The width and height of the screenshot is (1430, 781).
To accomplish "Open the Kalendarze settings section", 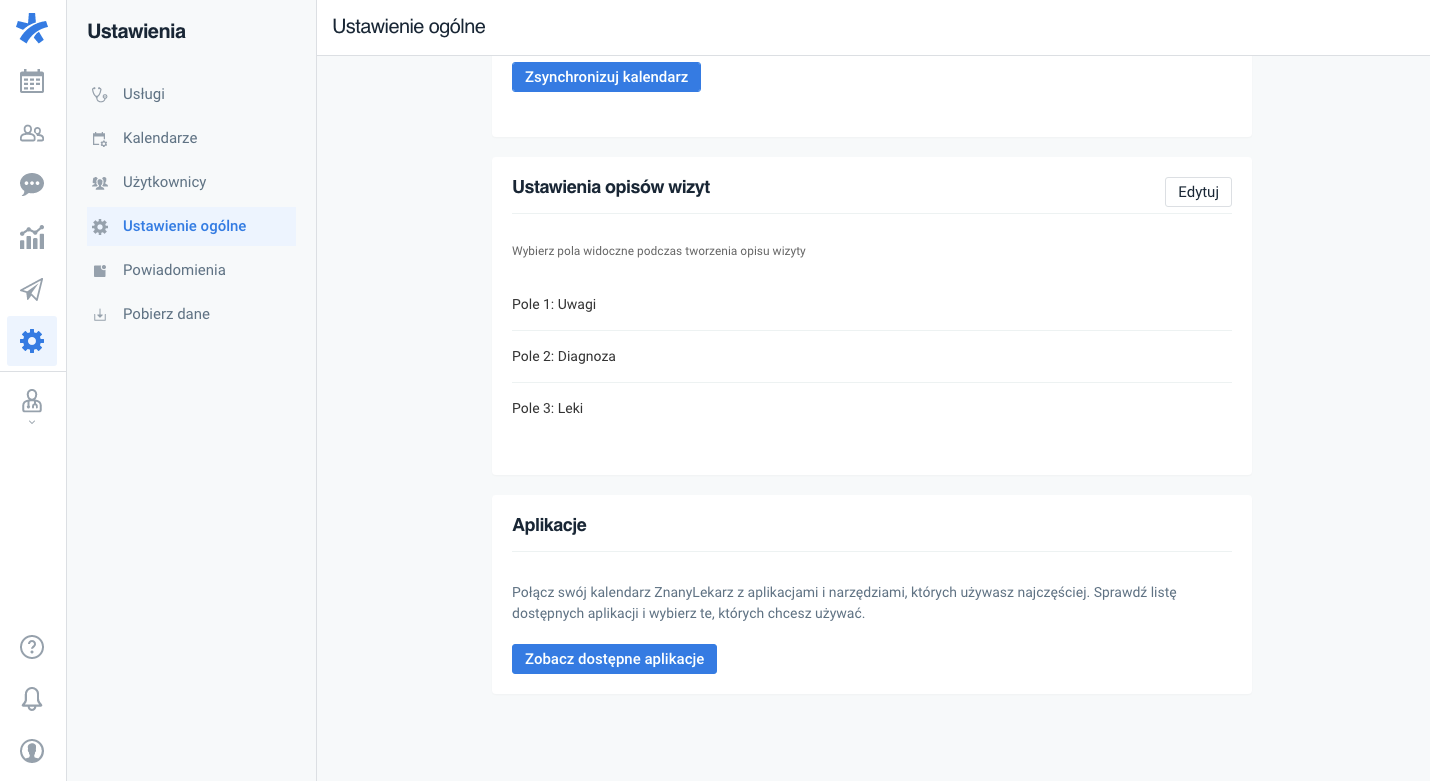I will tap(191, 138).
